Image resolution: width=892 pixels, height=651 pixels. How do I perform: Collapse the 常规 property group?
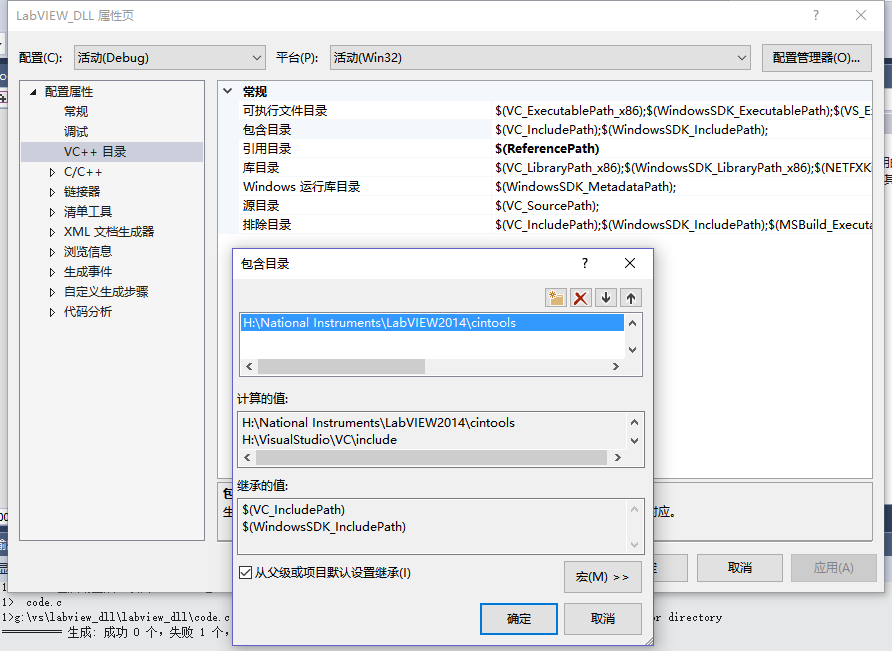228,91
